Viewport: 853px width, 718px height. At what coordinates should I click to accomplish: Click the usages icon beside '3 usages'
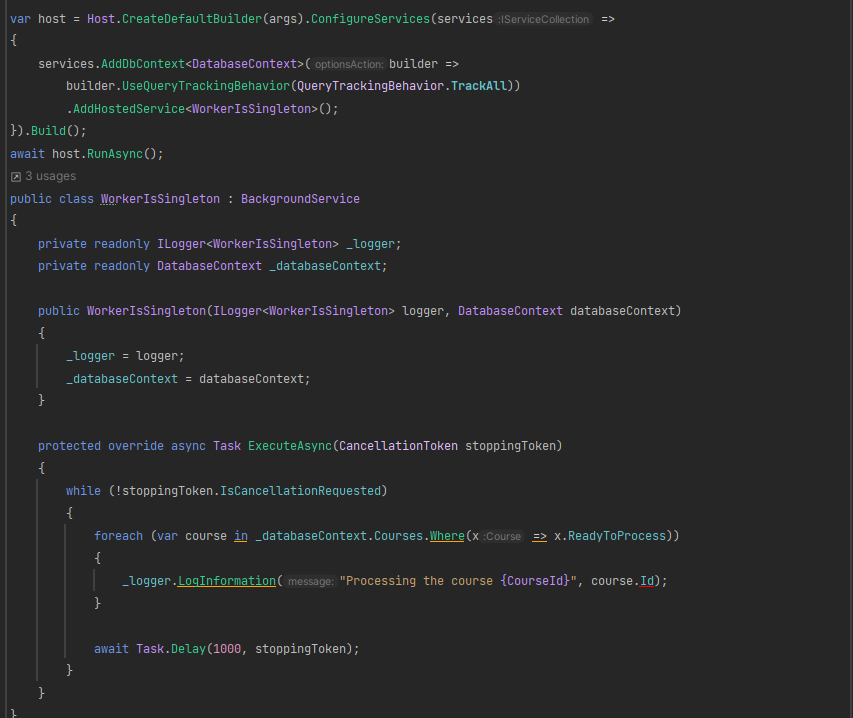(x=16, y=177)
